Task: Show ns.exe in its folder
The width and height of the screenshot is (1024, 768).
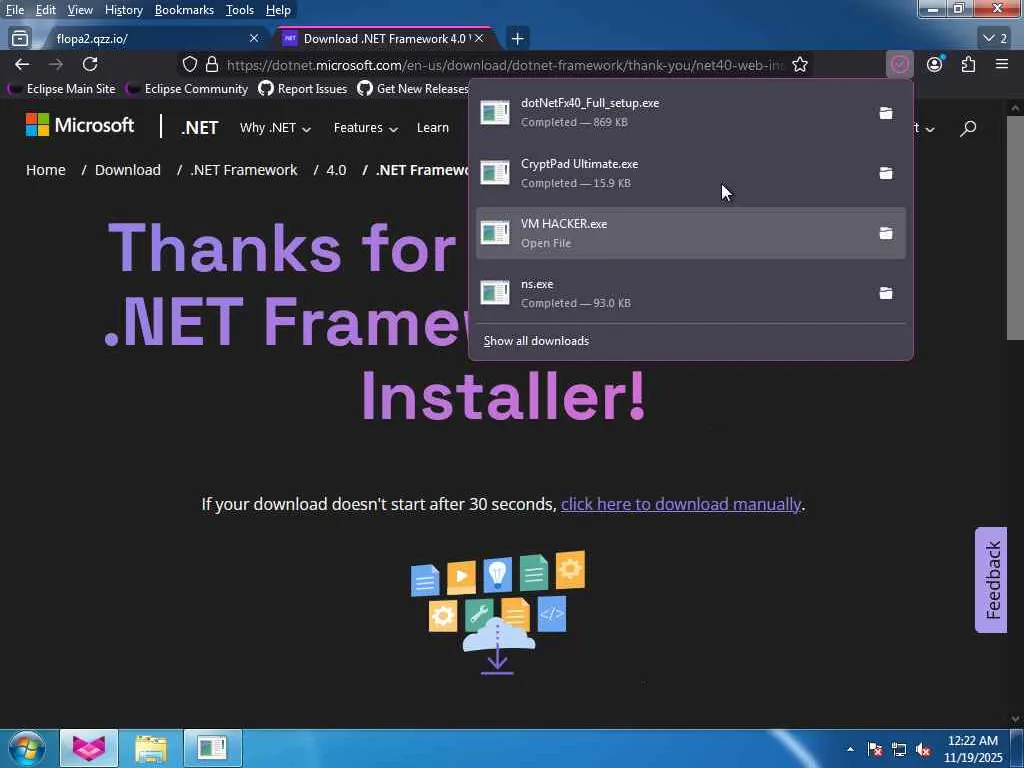Action: (x=886, y=293)
